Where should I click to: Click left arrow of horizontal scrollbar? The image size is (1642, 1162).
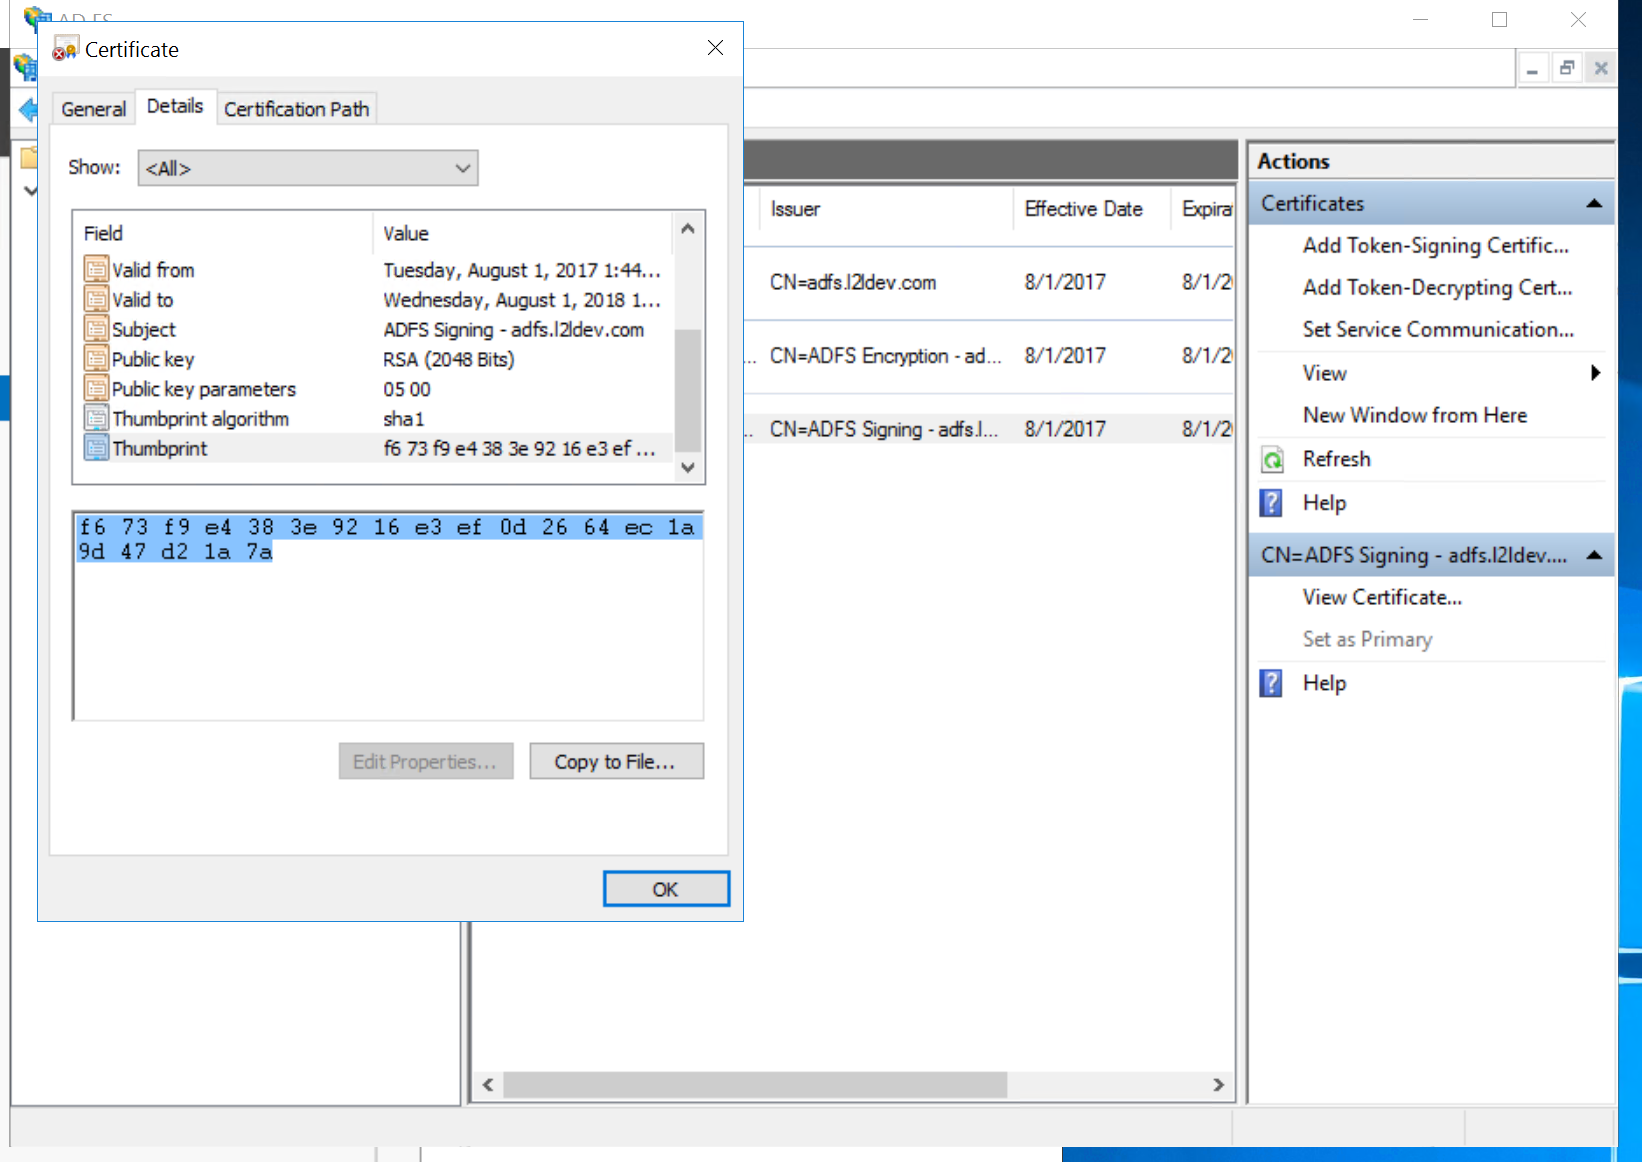coord(488,1085)
